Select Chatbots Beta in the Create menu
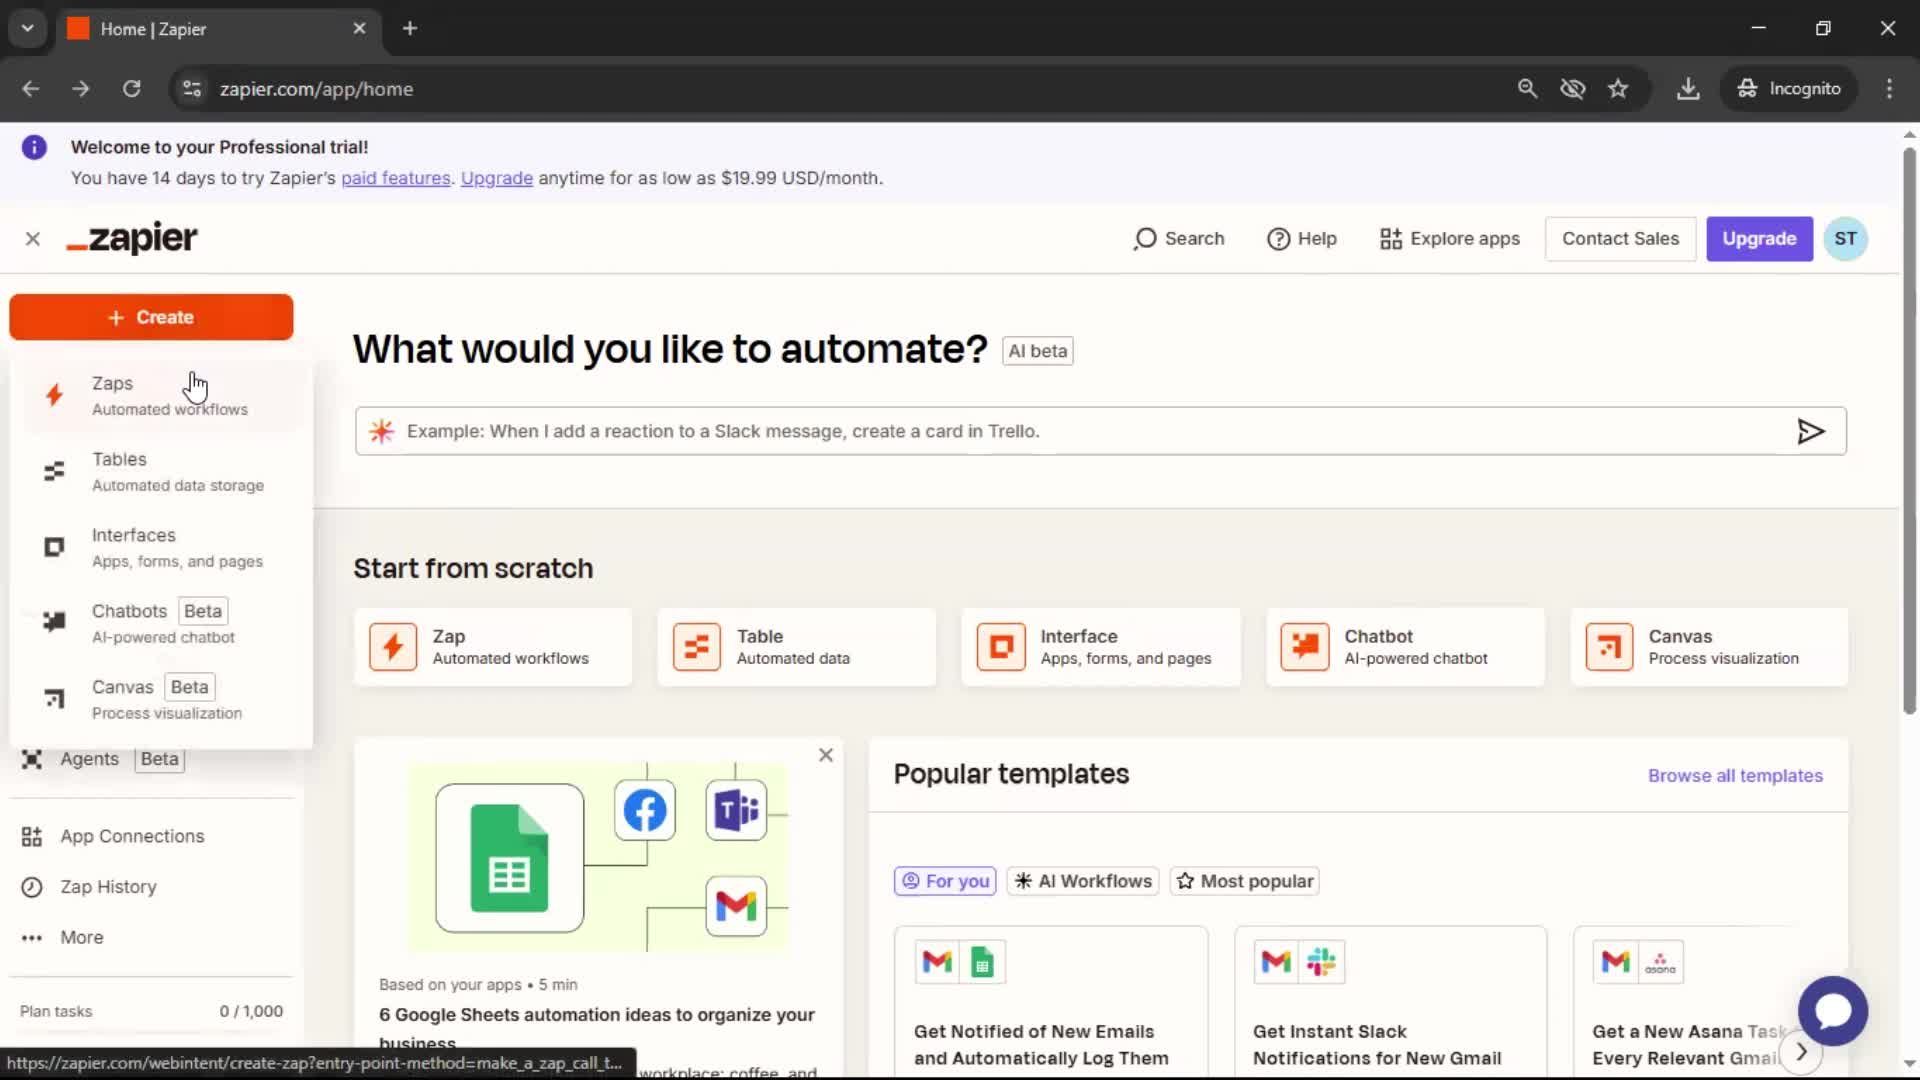The width and height of the screenshot is (1920, 1080). coord(162,624)
